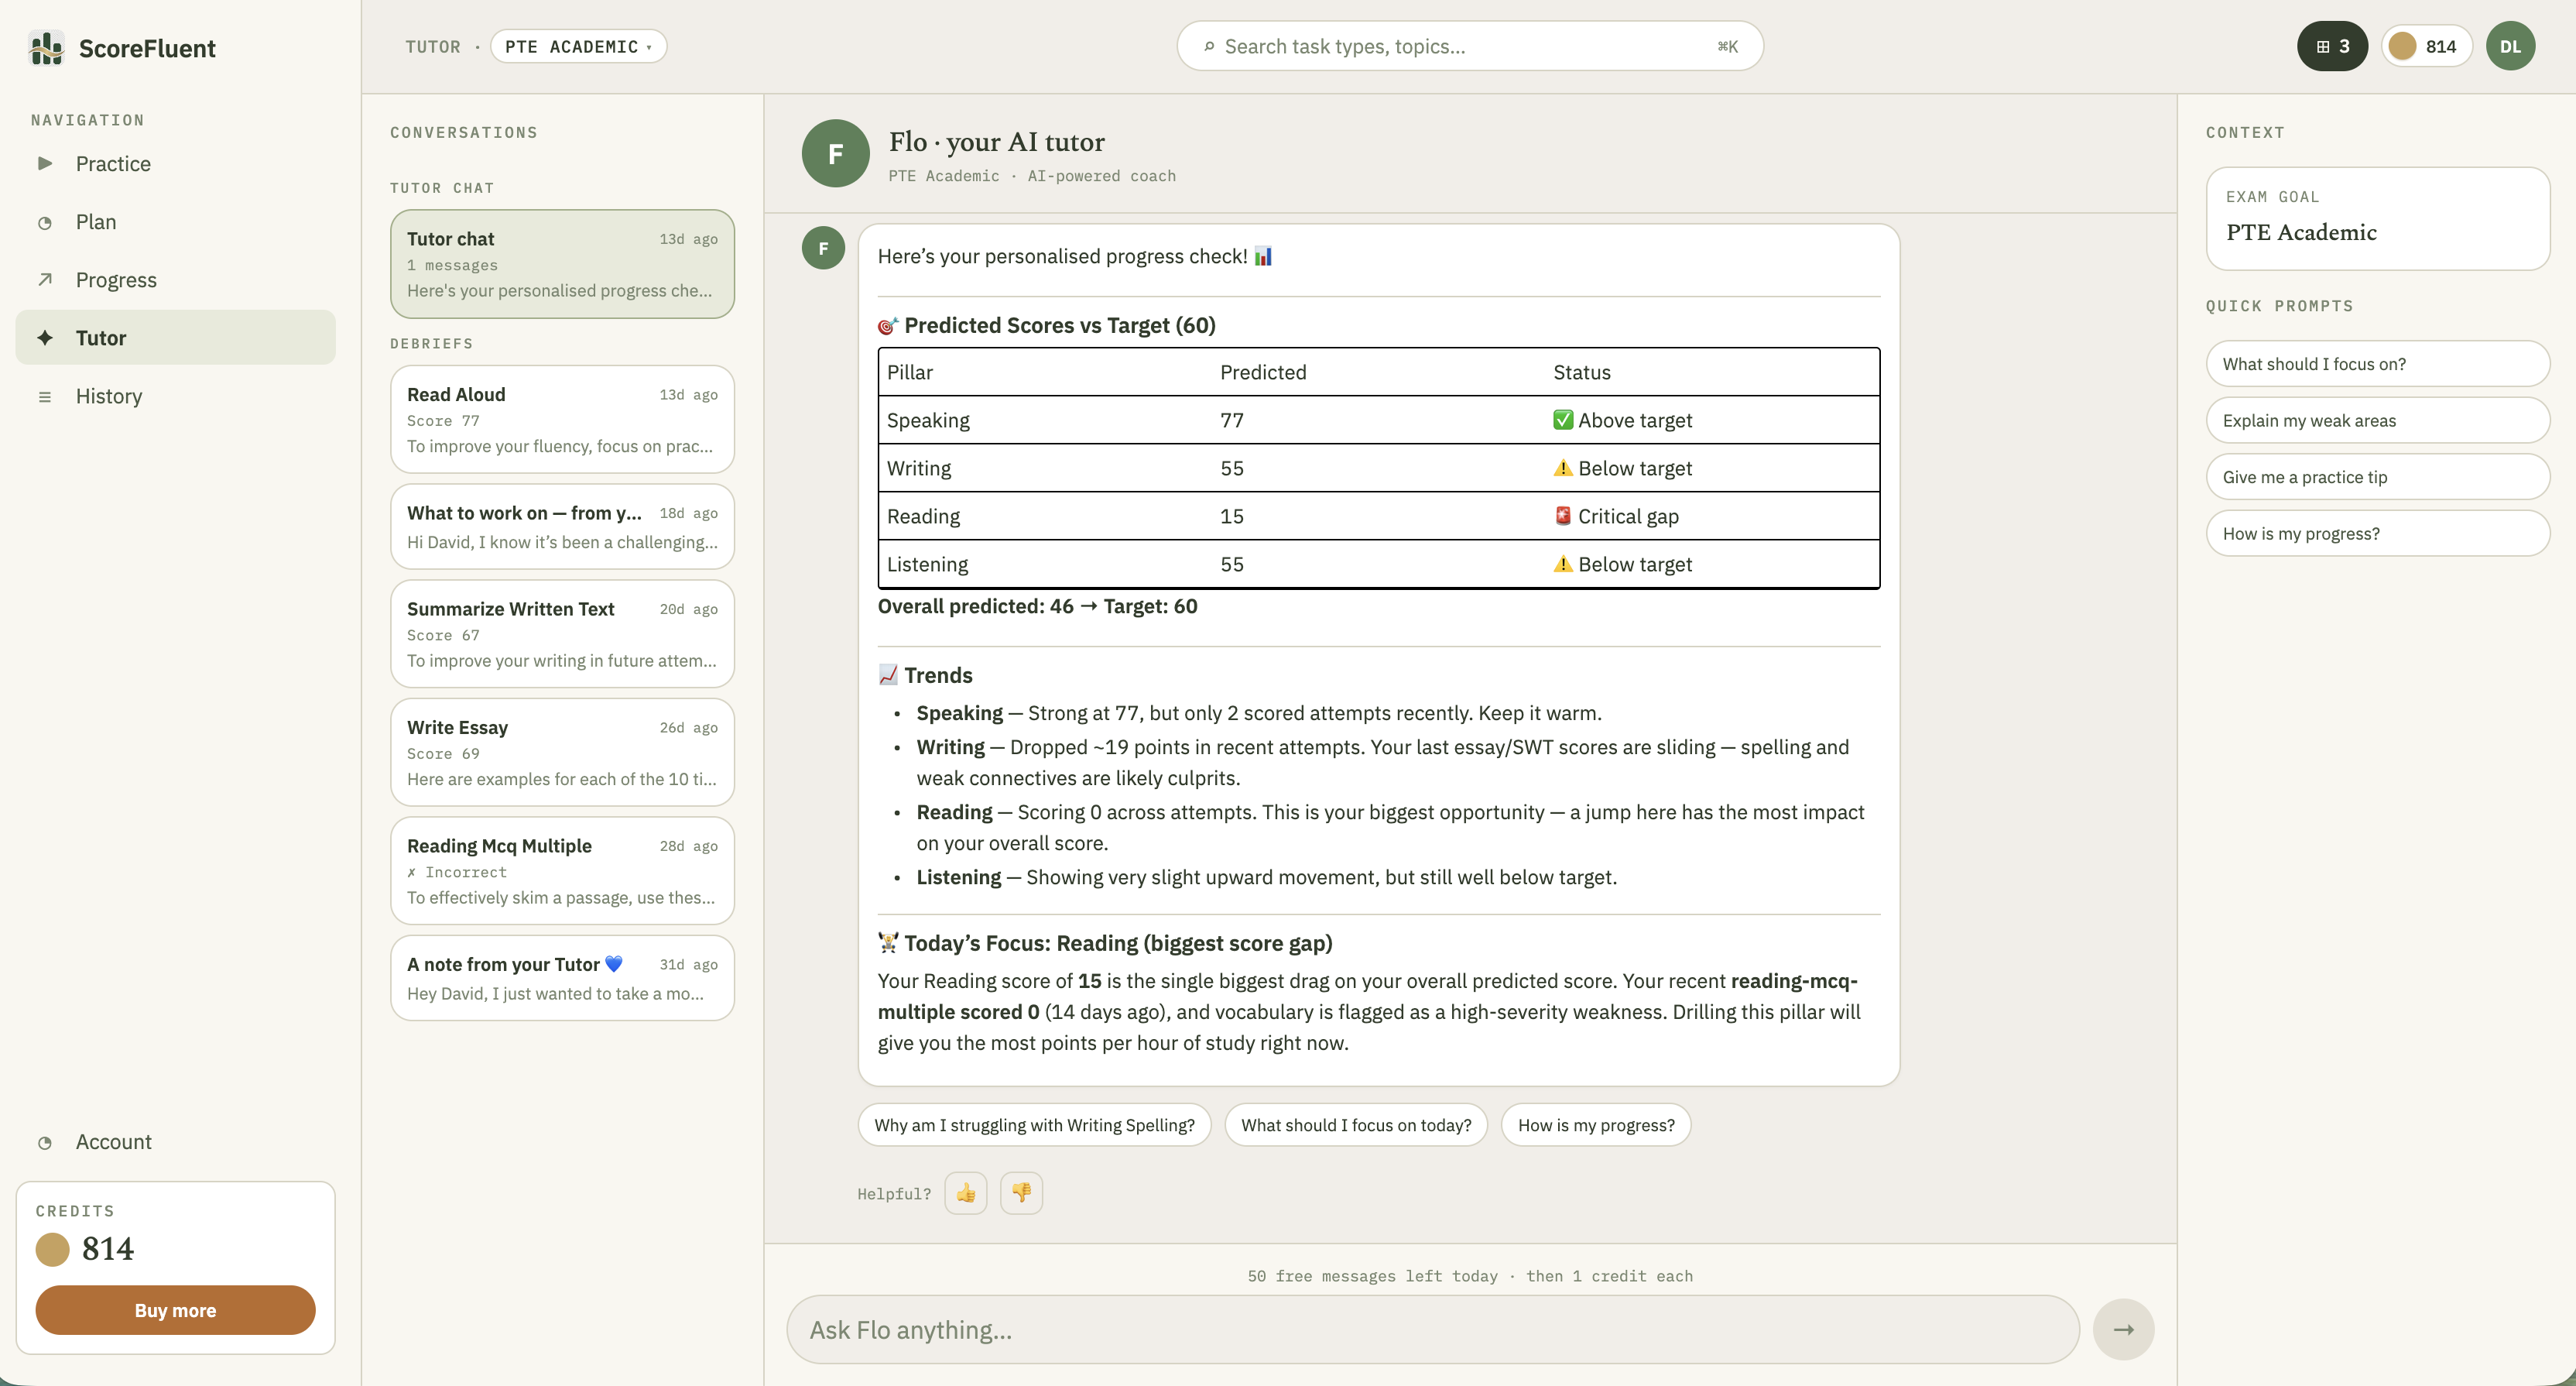Viewport: 2576px width, 1386px height.
Task: Click the send arrow button
Action: coord(2123,1329)
